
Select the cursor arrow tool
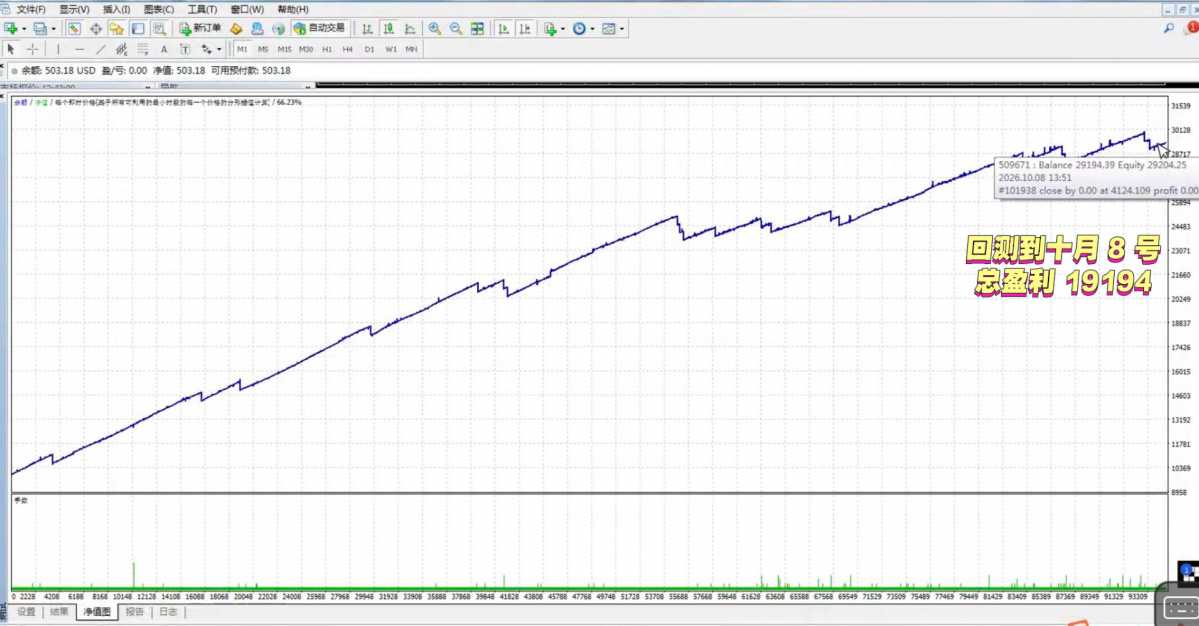[x=11, y=49]
